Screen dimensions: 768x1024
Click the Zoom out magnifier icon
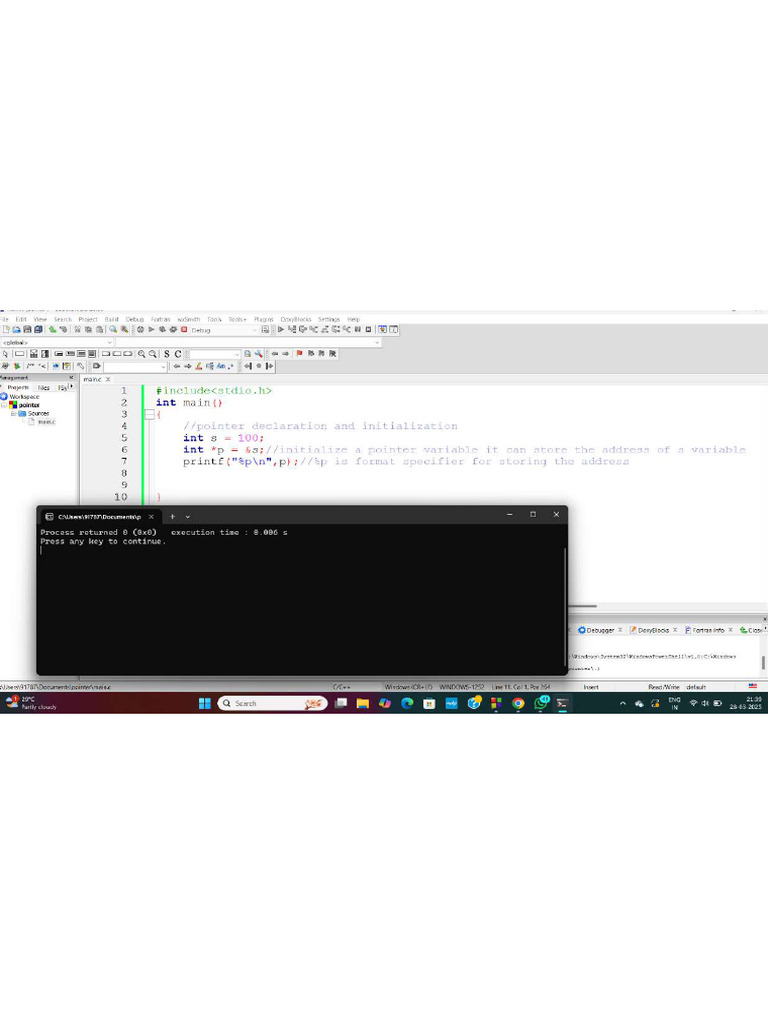pyautogui.click(x=152, y=353)
